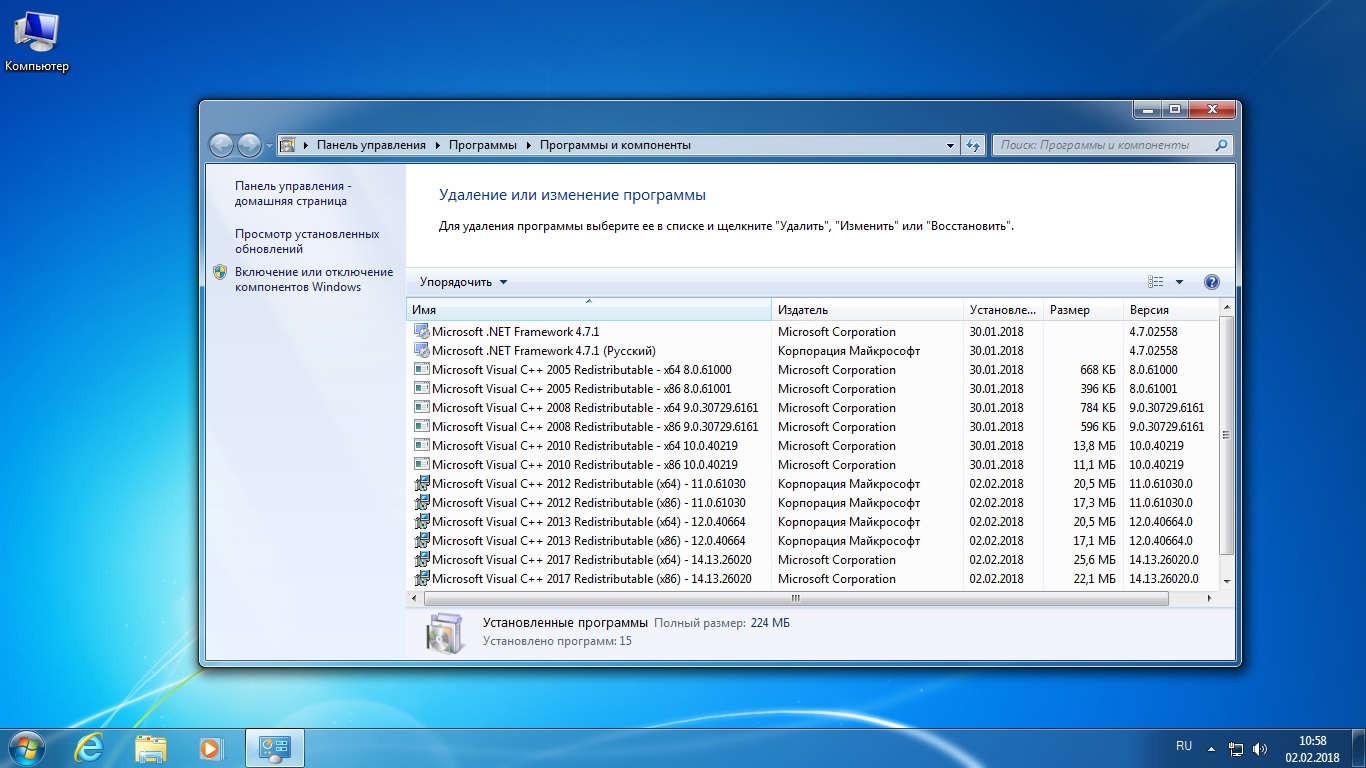The width and height of the screenshot is (1366, 768).
Task: Open Internet Explorer from the taskbar
Action: [x=89, y=748]
